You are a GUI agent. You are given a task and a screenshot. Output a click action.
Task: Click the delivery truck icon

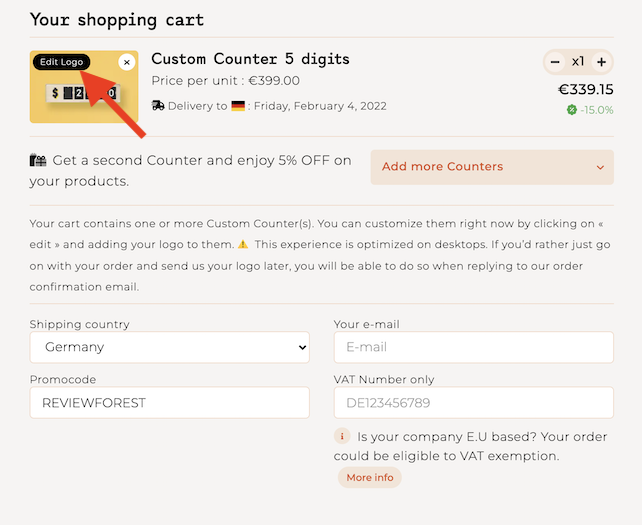pyautogui.click(x=158, y=106)
